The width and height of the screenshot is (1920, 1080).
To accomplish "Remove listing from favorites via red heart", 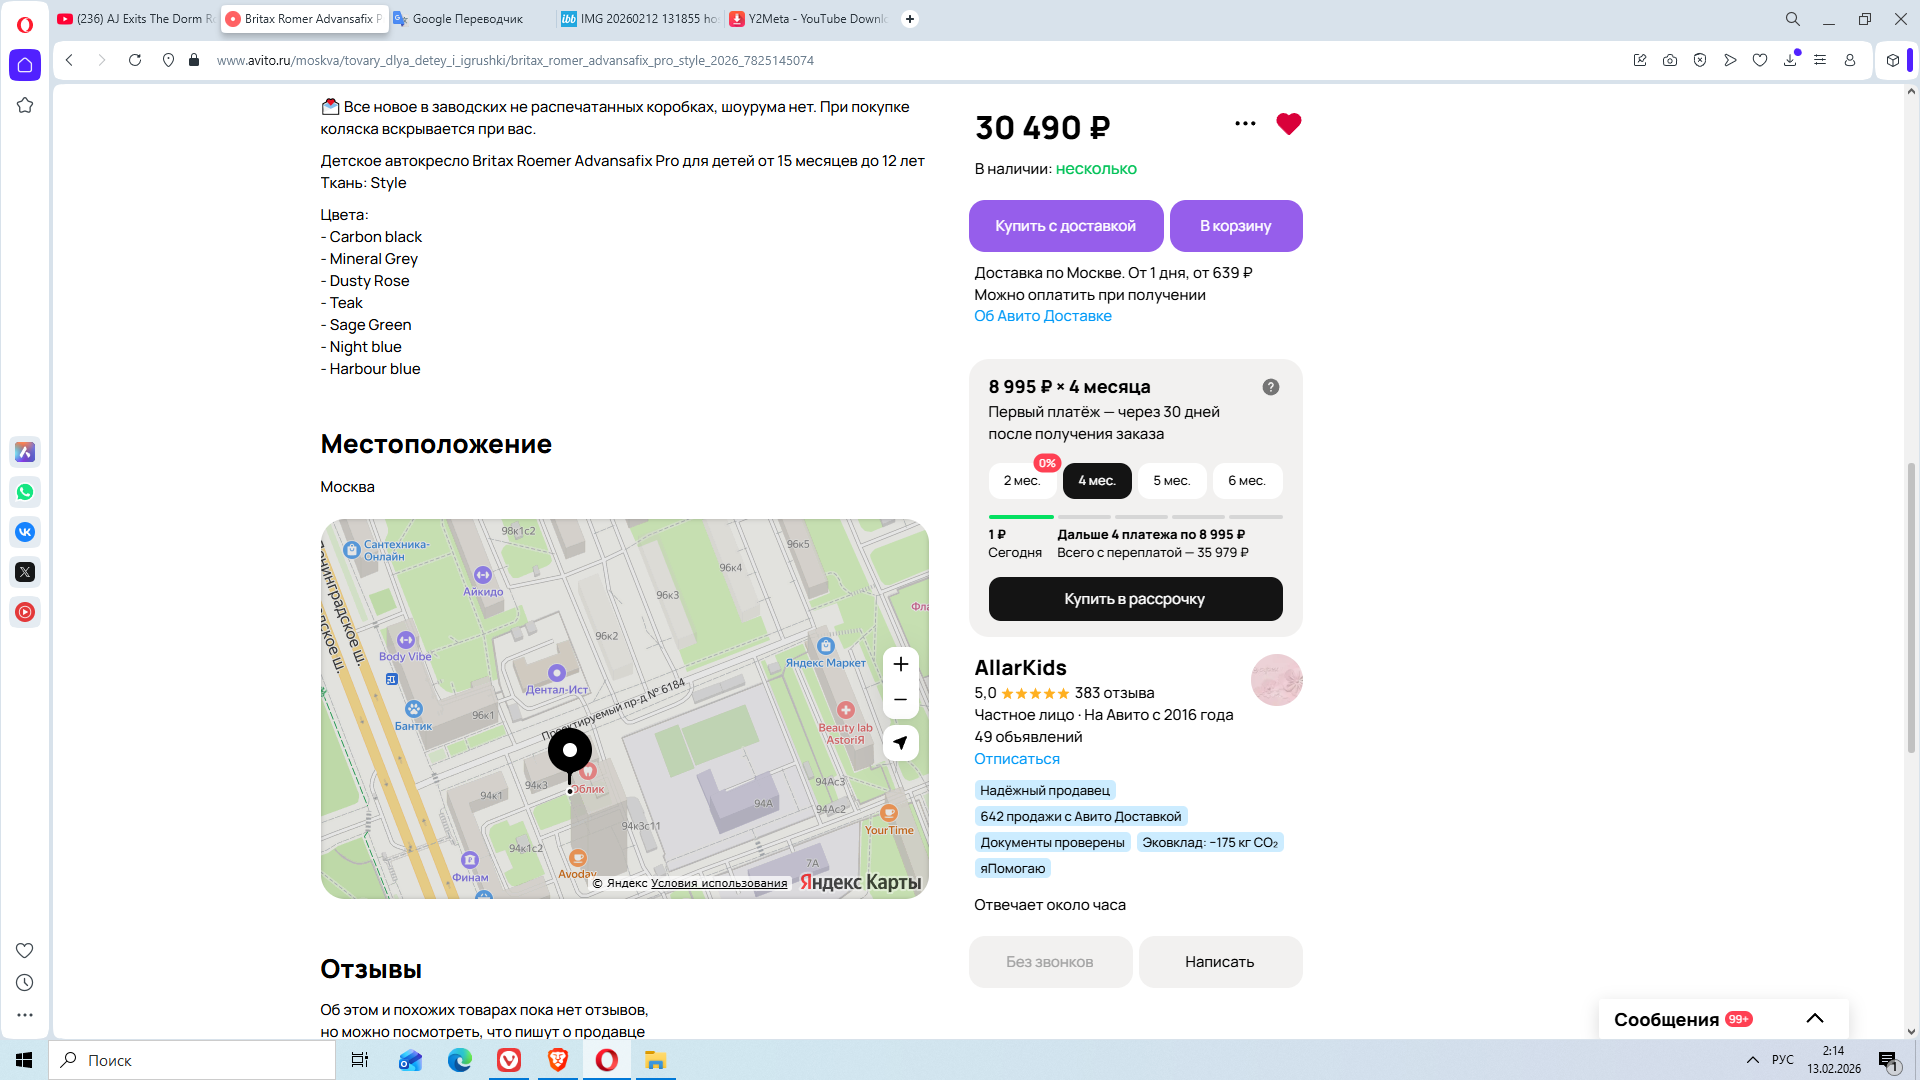I will point(1288,124).
